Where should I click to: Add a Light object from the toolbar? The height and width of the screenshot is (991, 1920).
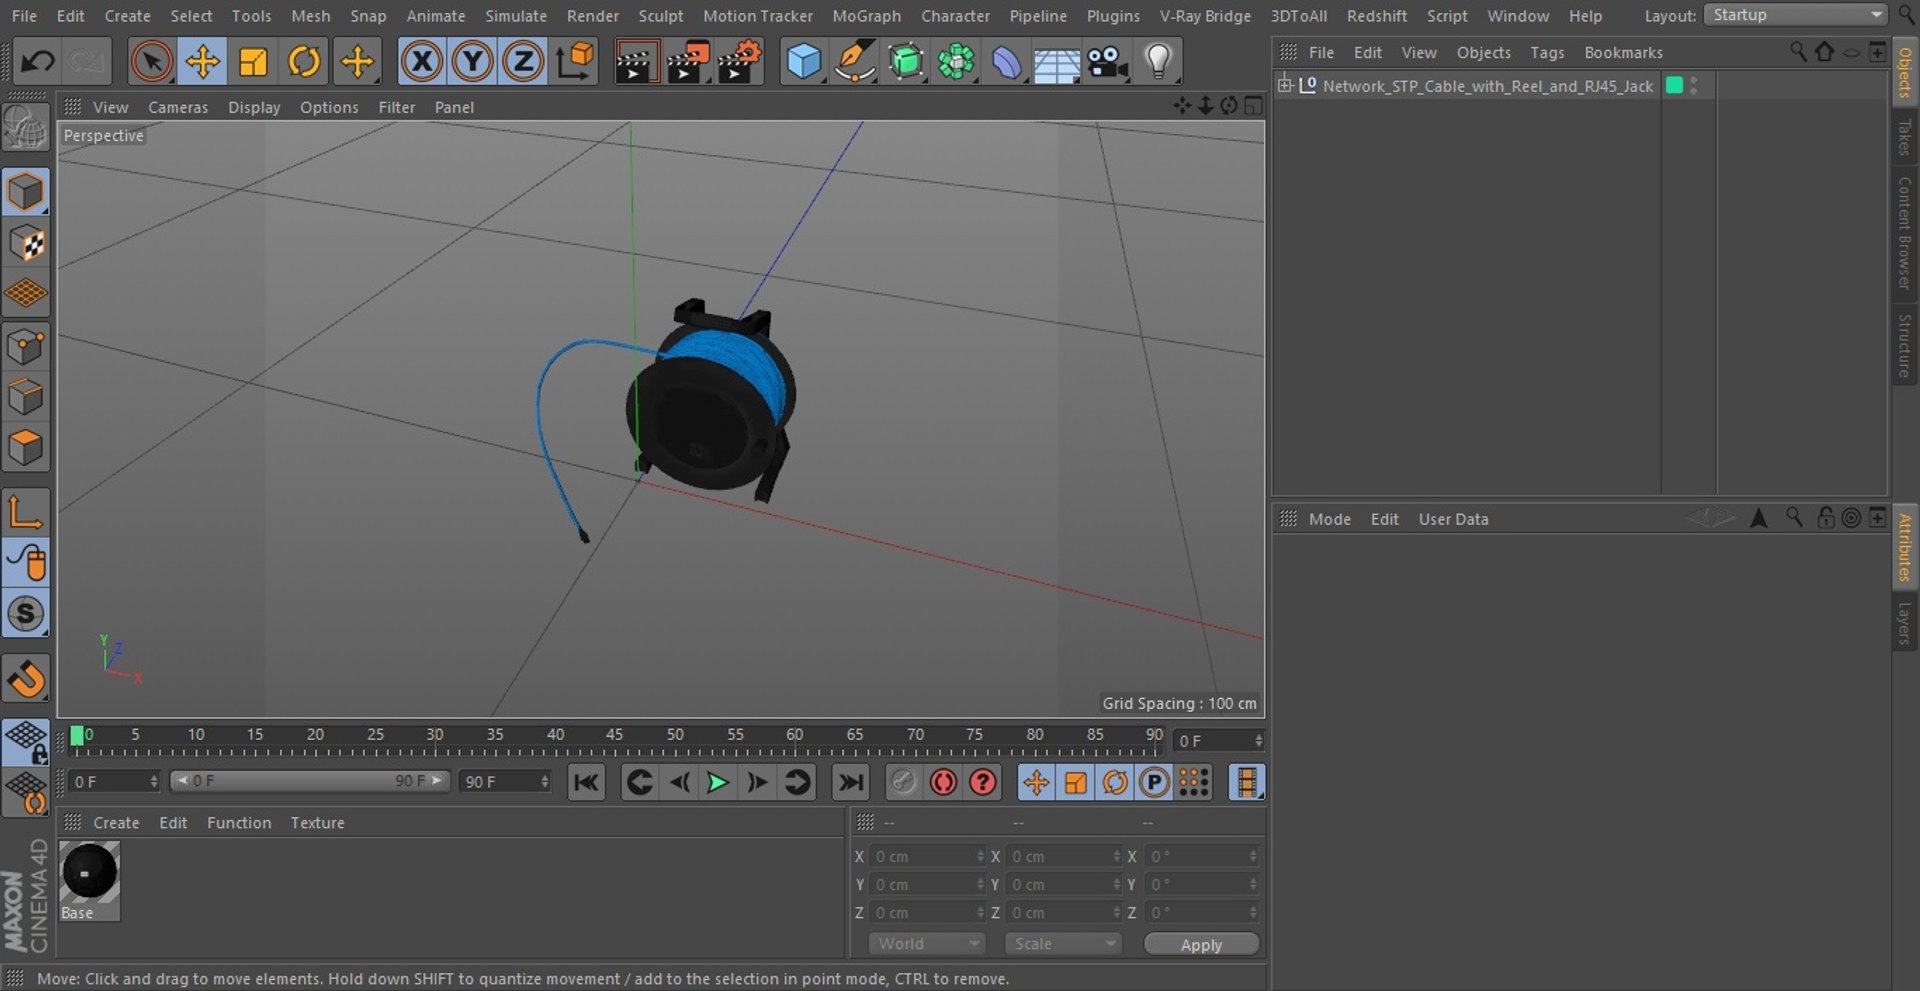pos(1158,62)
